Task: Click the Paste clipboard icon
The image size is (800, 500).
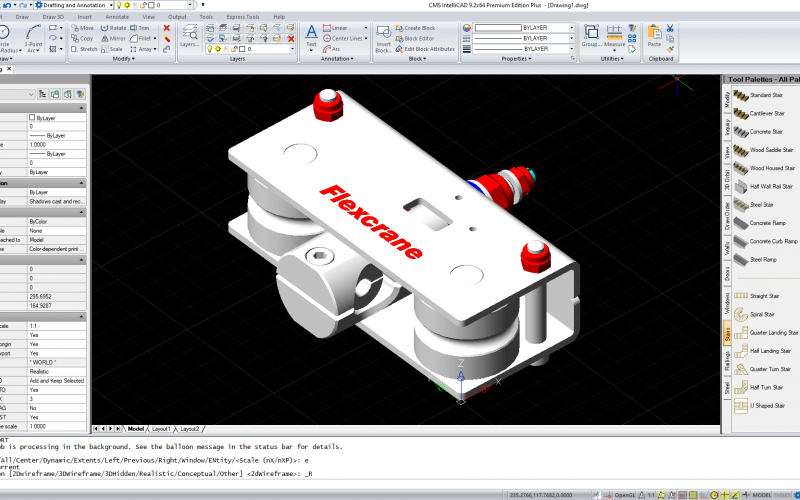Action: click(654, 35)
